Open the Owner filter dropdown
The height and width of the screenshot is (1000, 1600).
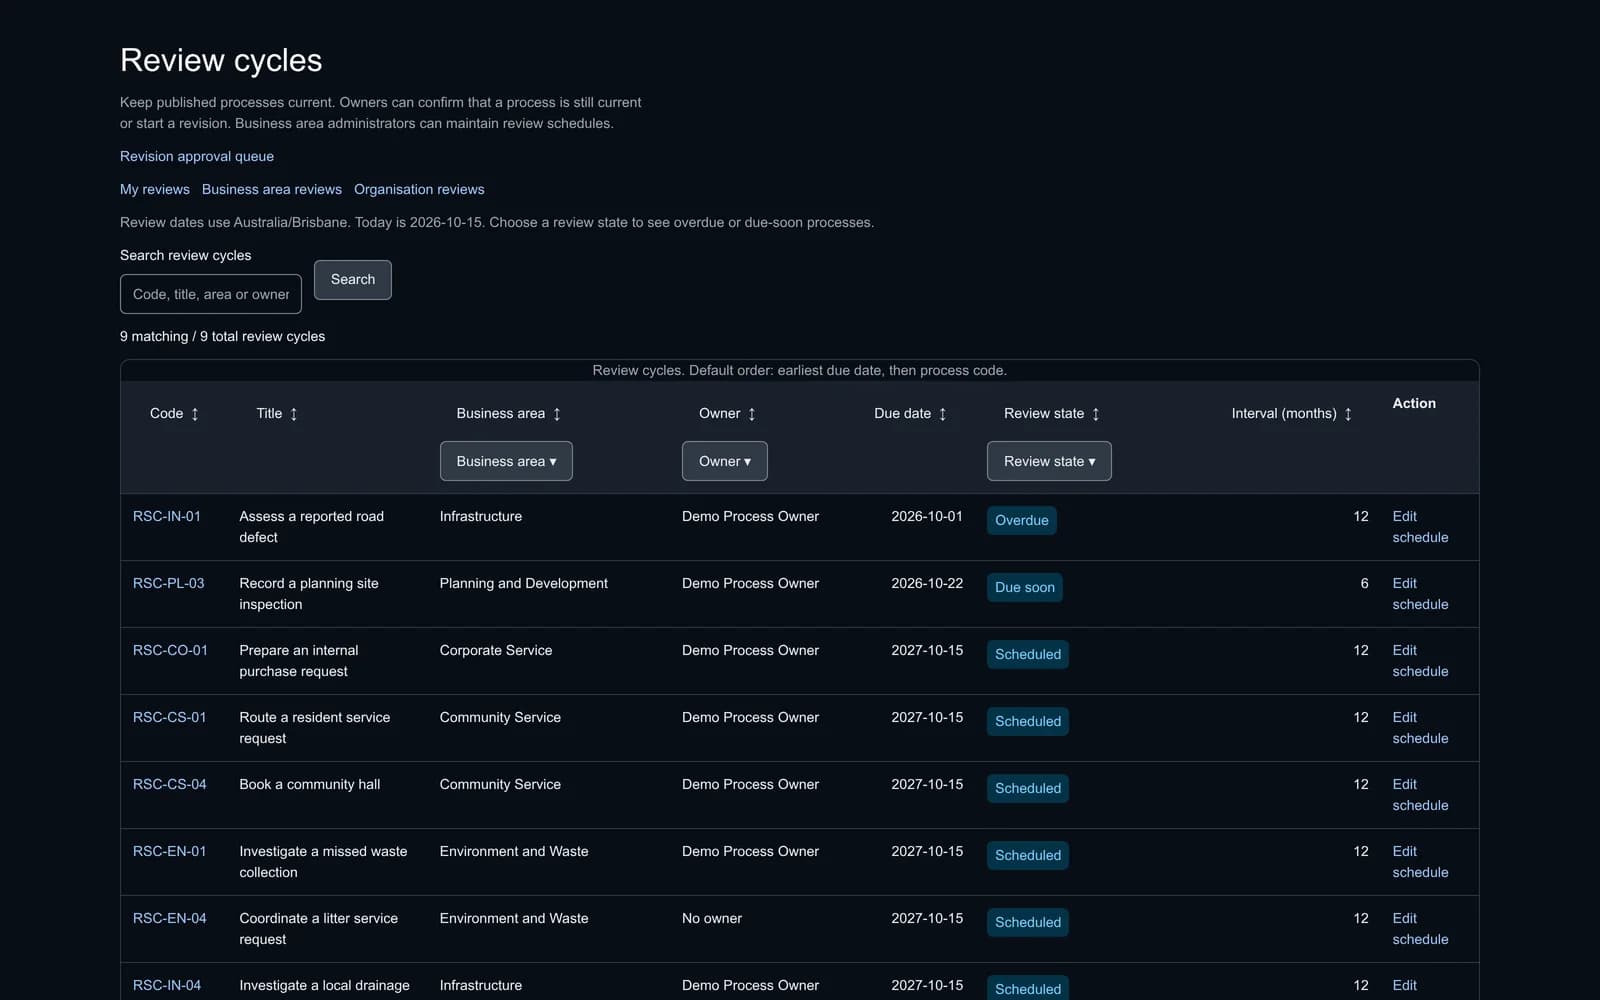tap(725, 461)
